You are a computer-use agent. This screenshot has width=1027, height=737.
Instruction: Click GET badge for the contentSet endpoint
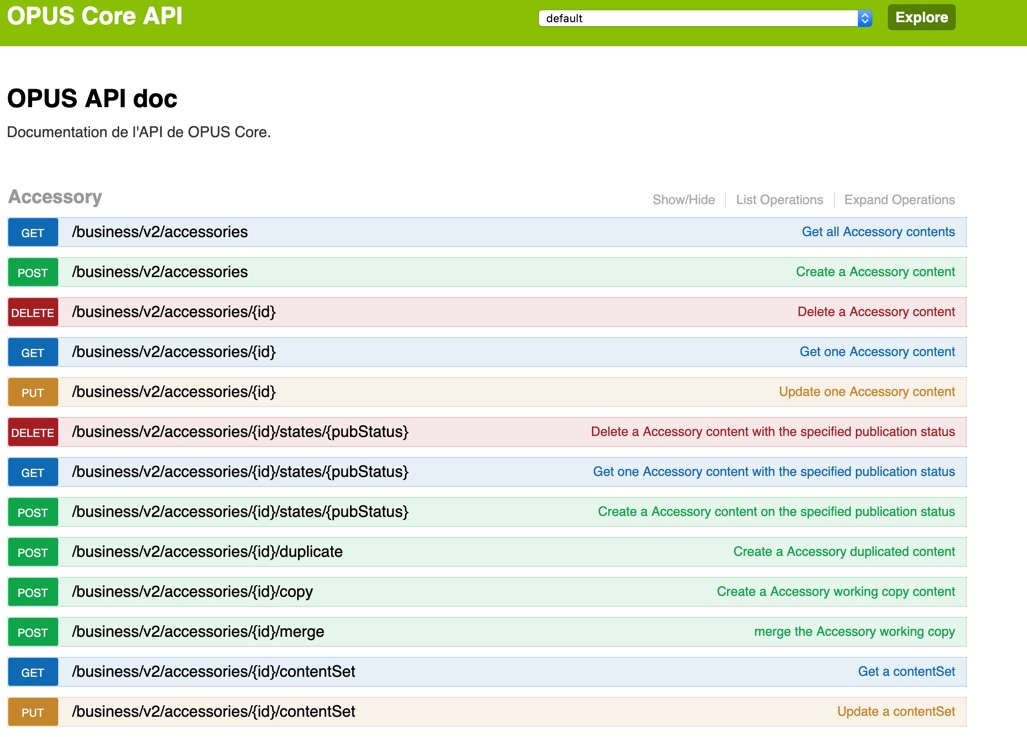pyautogui.click(x=33, y=672)
